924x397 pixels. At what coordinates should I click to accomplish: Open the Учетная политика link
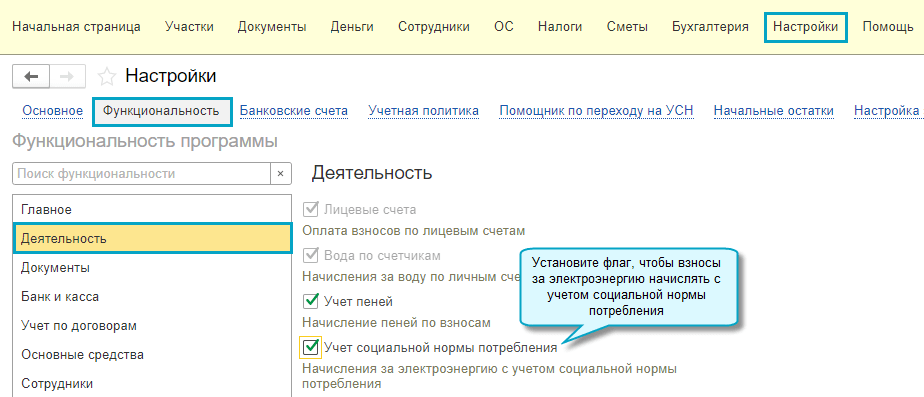tap(423, 111)
